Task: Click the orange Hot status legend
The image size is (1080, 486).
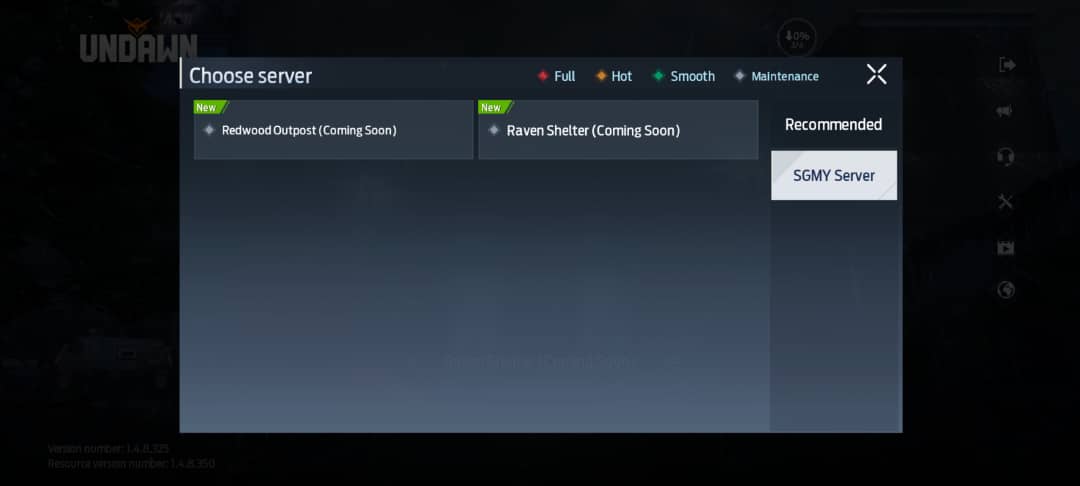Action: coord(613,76)
